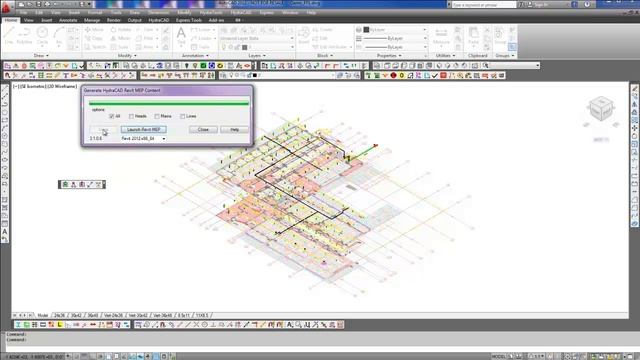Screen dimensions: 640x360
Task: Click first icon on floating mini toolbar
Action: pyautogui.click(x=65, y=184)
